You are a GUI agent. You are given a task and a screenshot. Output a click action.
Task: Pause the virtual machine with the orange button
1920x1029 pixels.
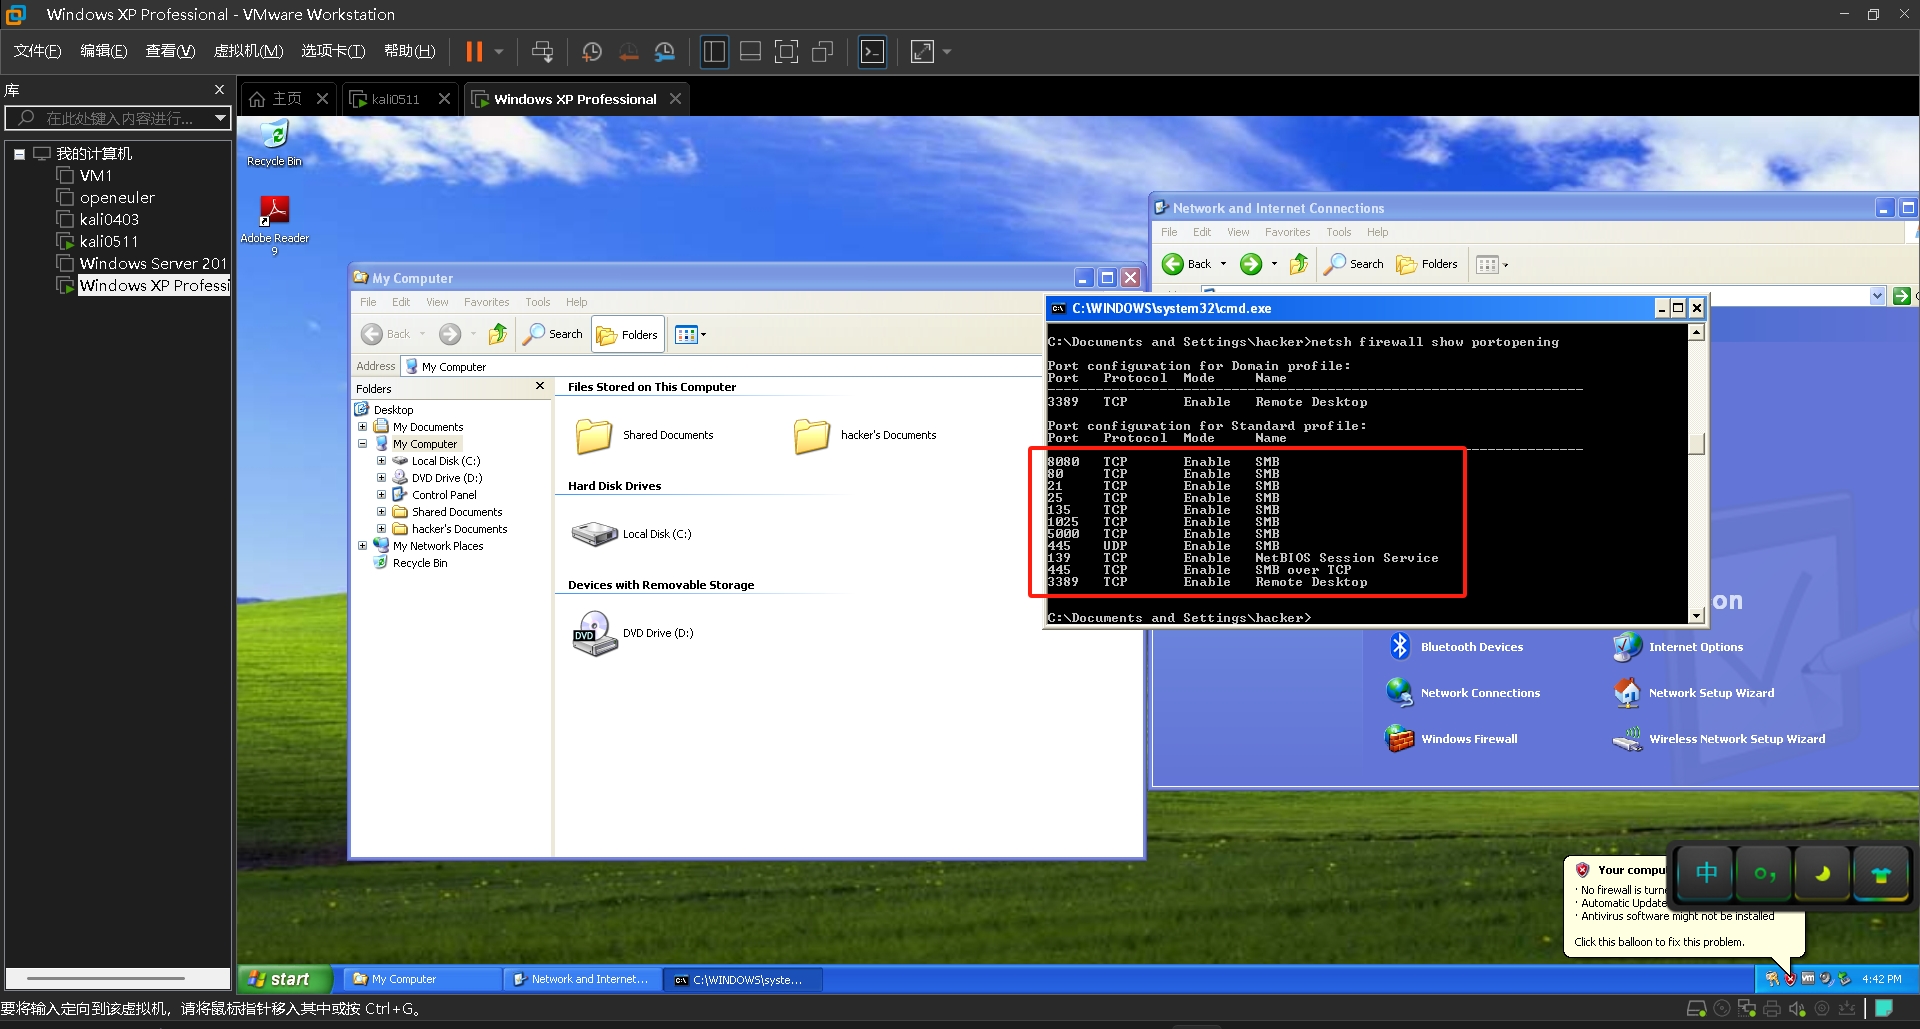tap(474, 51)
